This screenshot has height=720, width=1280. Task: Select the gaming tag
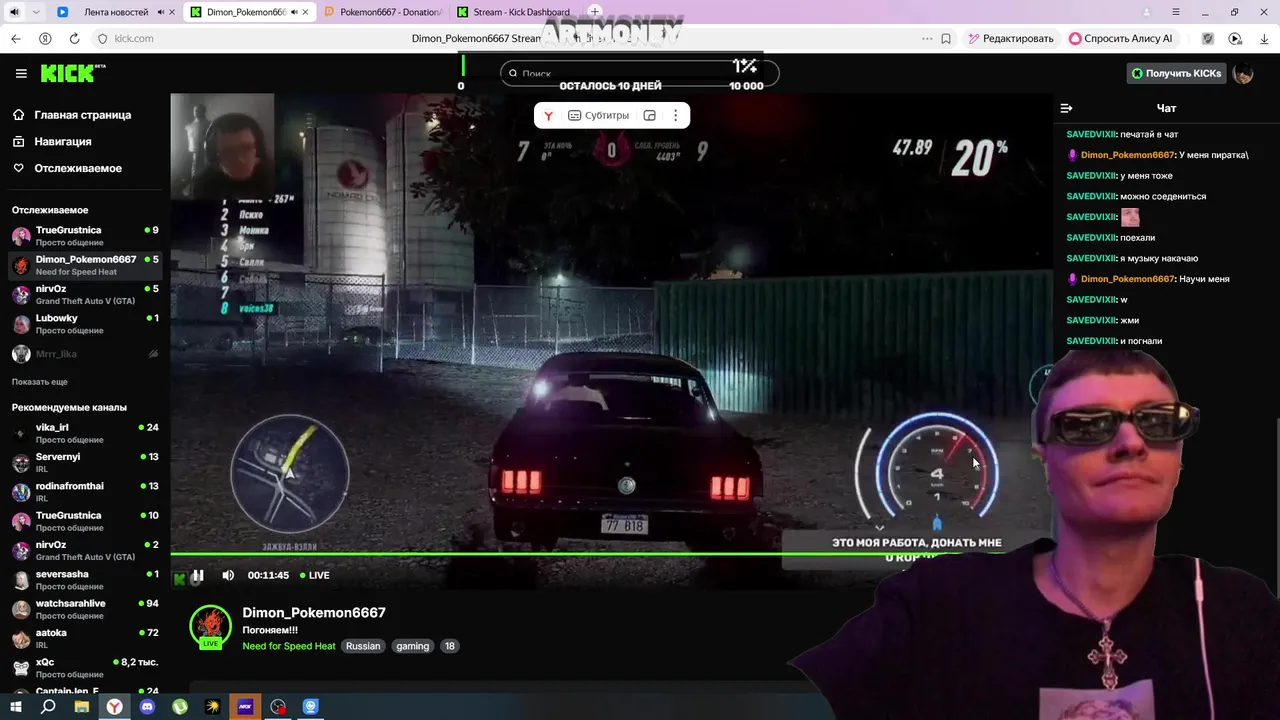click(x=412, y=646)
